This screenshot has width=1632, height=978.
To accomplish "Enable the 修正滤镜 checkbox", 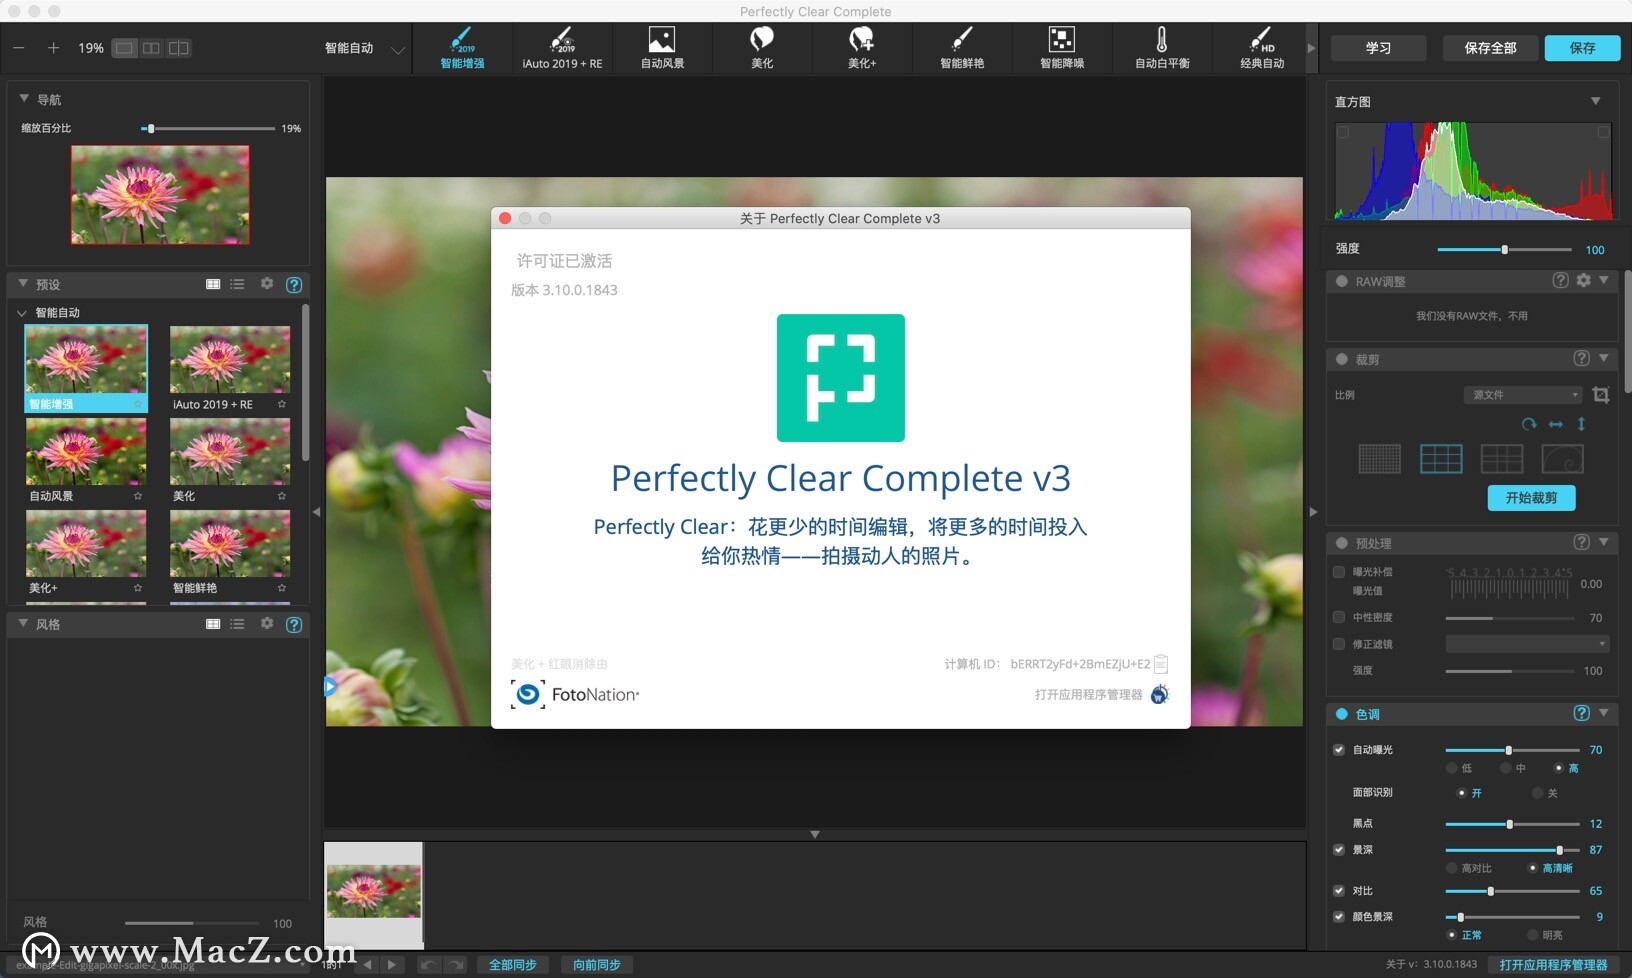I will [1339, 644].
